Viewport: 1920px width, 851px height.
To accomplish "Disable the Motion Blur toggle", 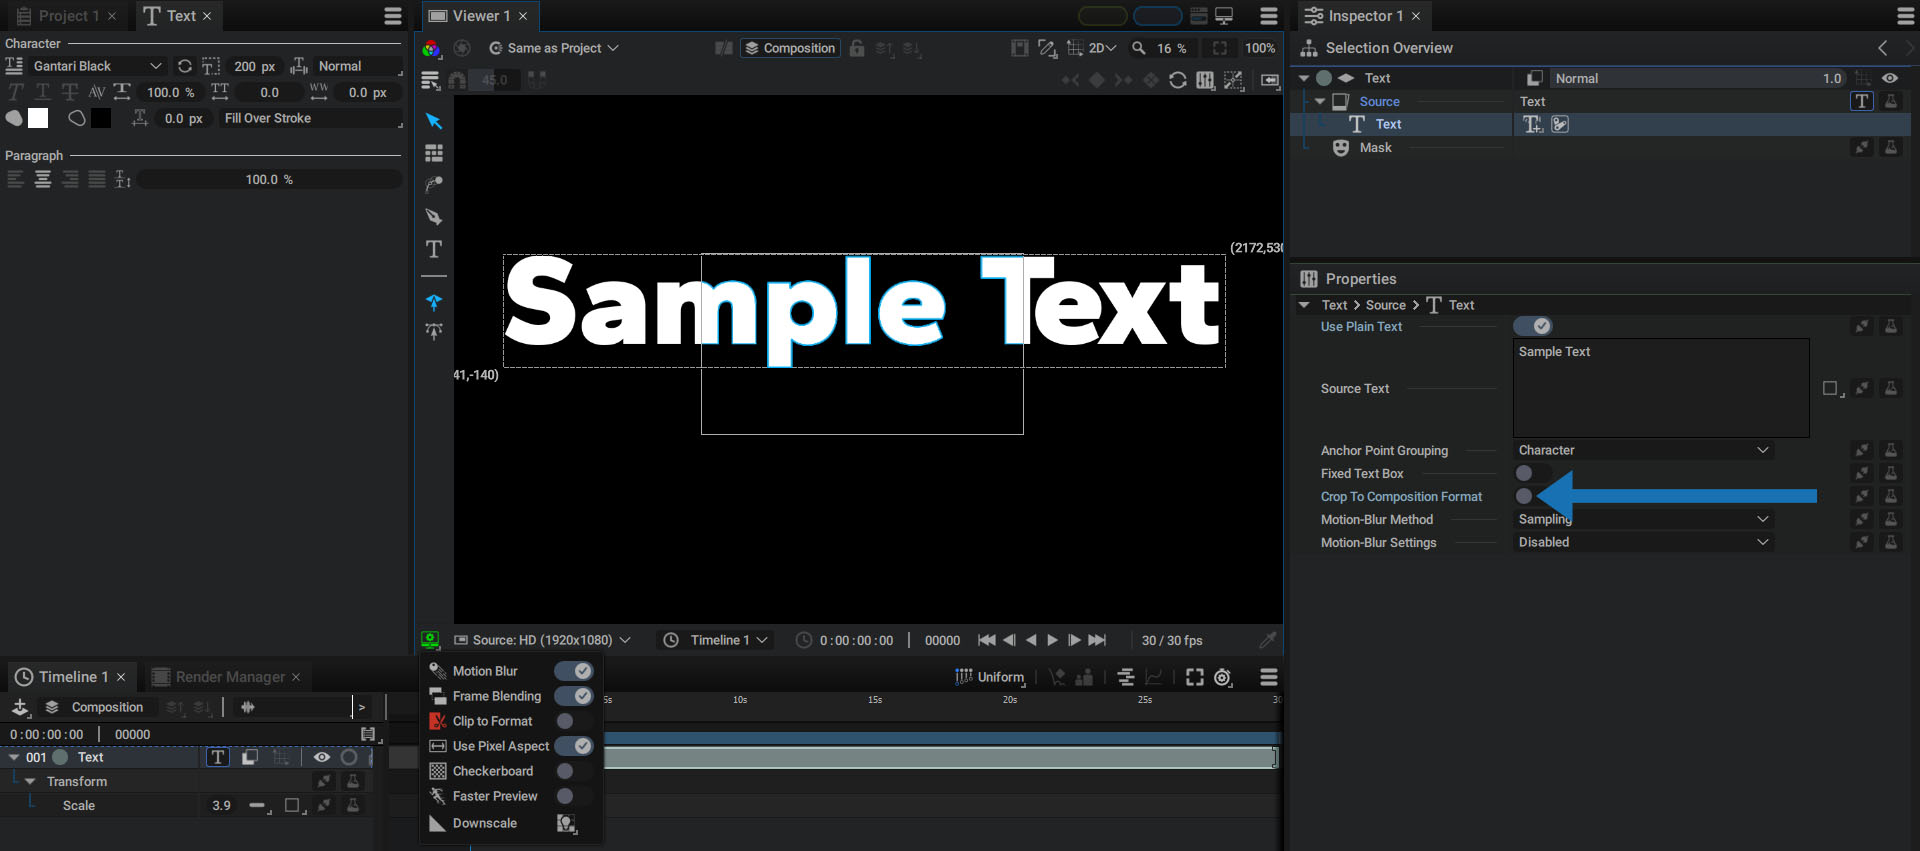I will click(x=574, y=671).
